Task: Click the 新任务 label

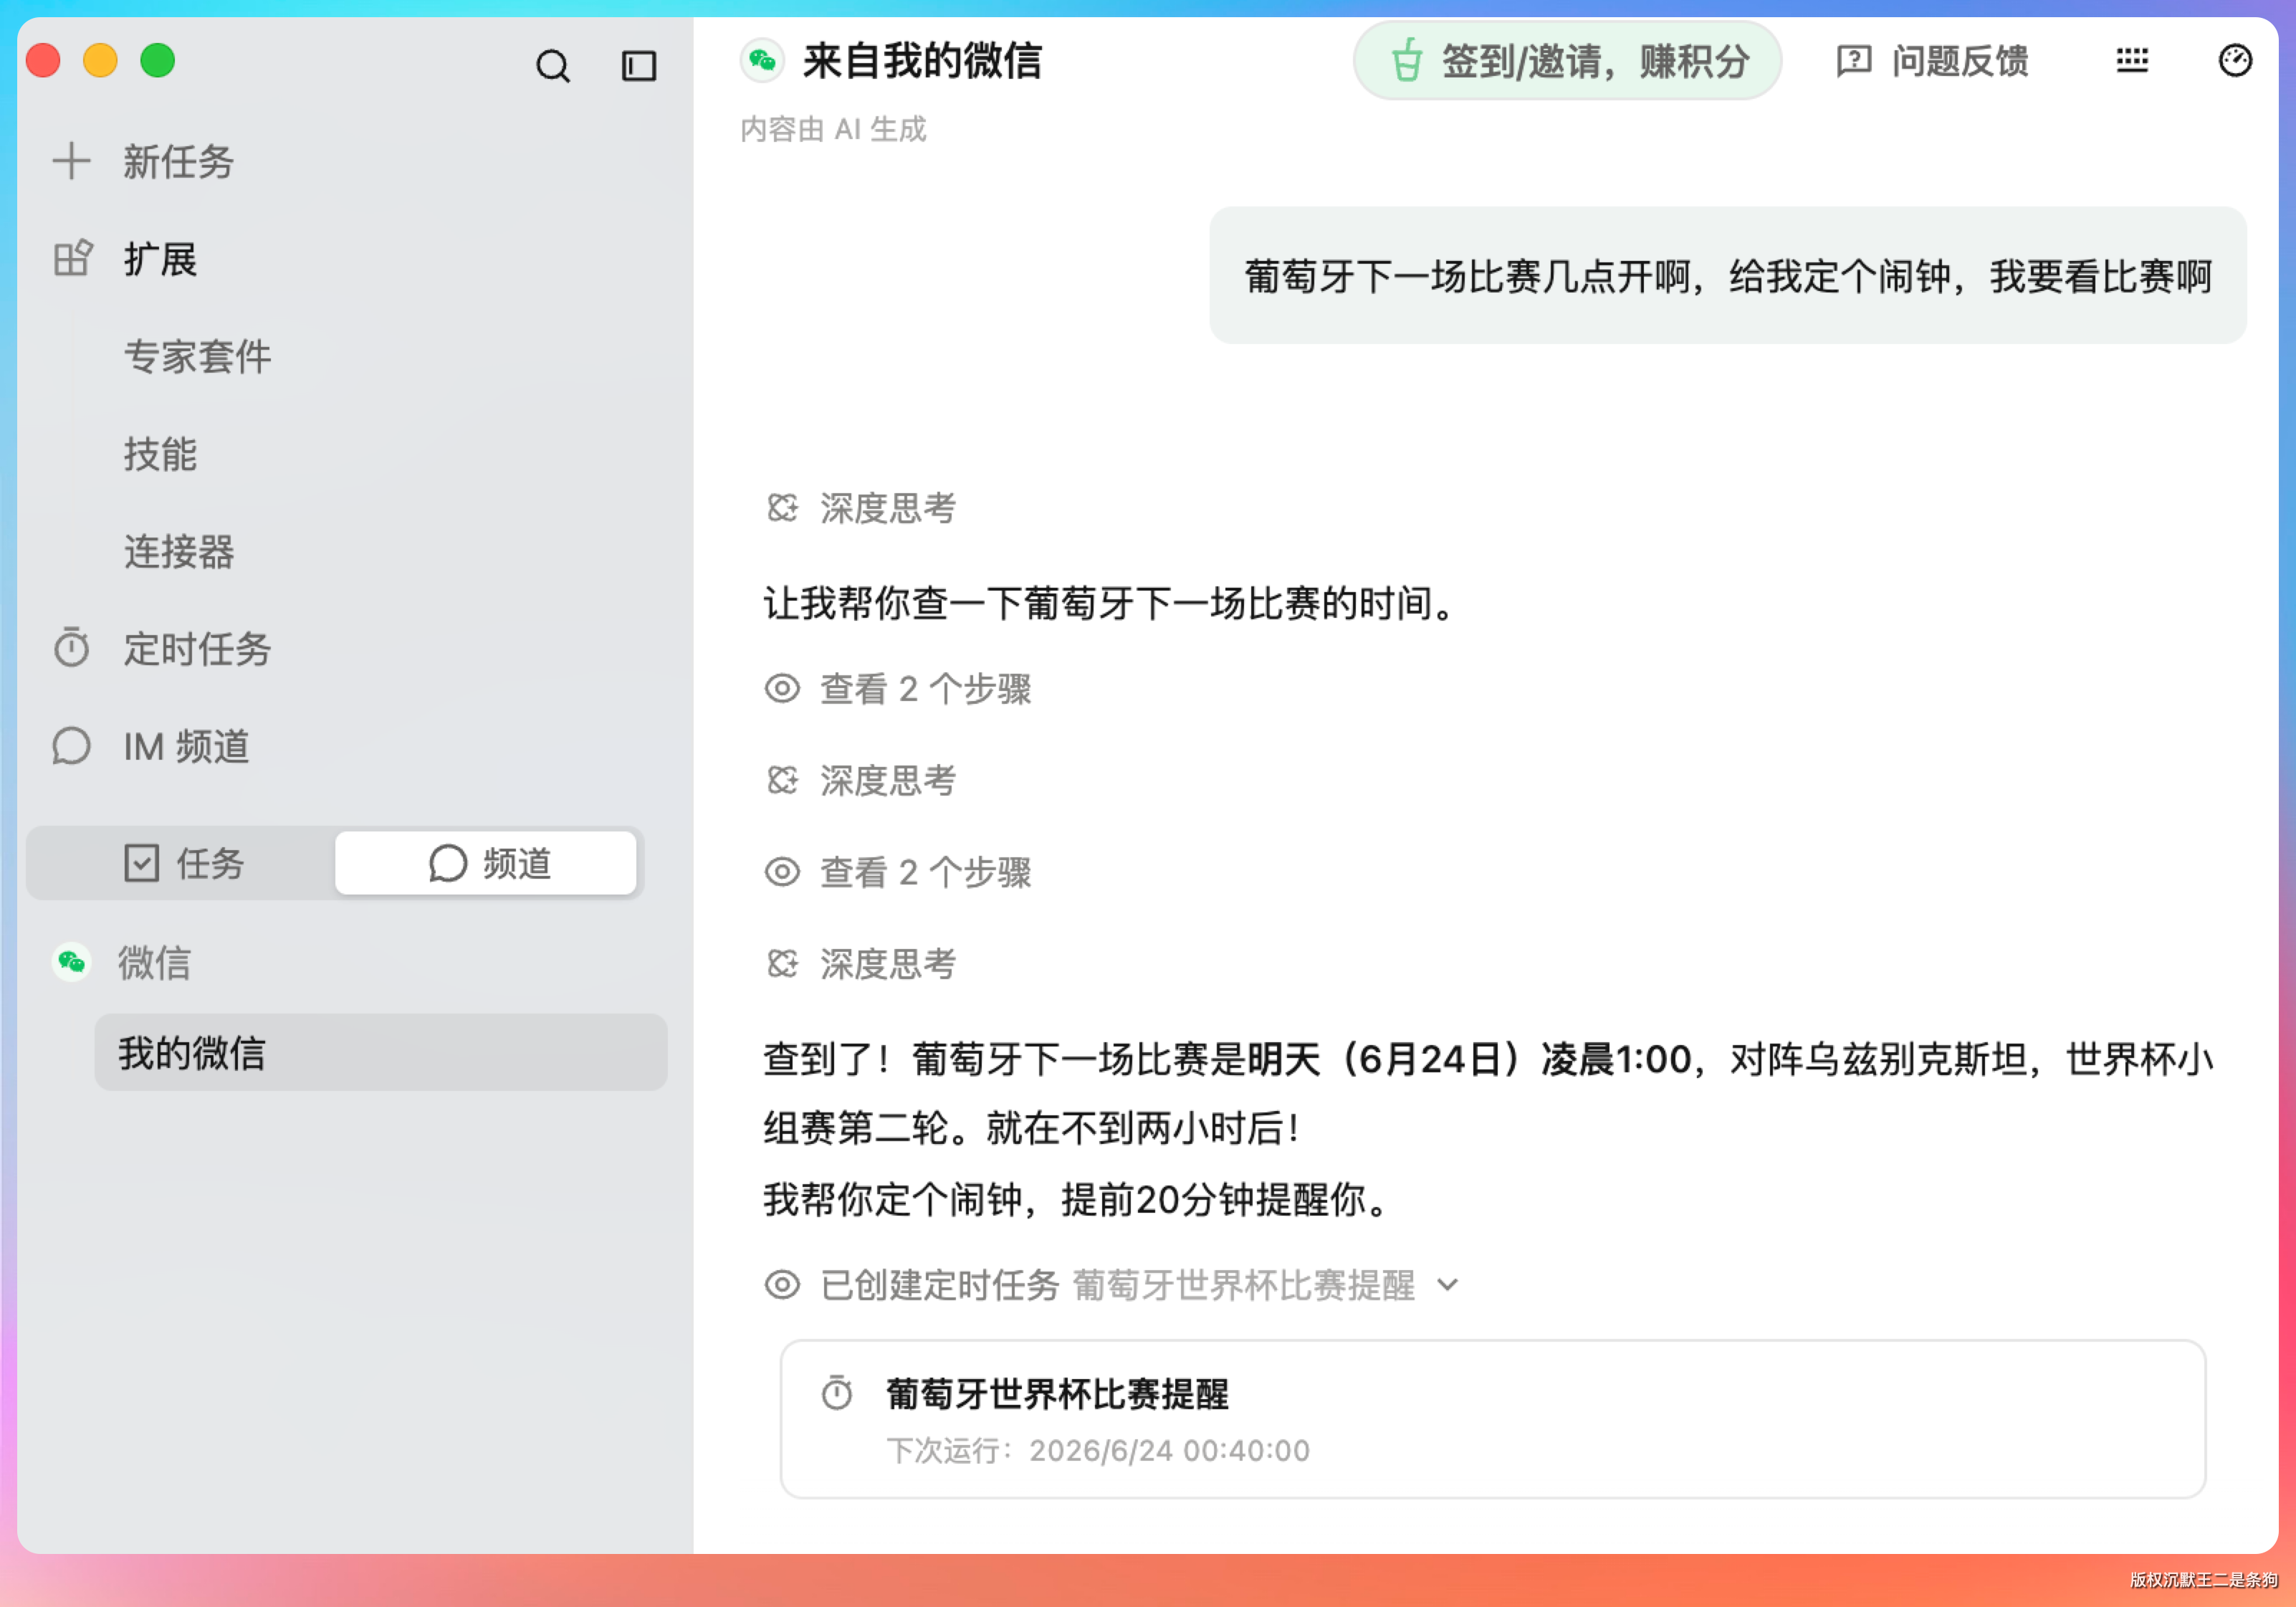Action: pos(179,161)
